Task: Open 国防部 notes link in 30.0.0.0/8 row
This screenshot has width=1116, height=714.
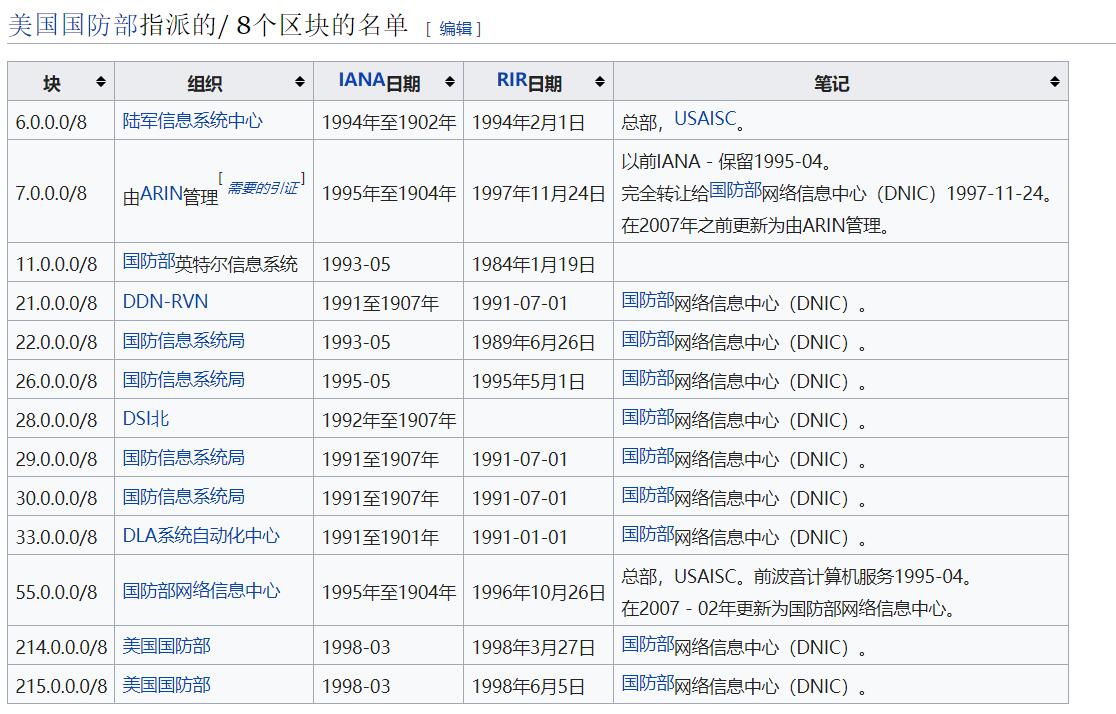Action: [x=648, y=495]
